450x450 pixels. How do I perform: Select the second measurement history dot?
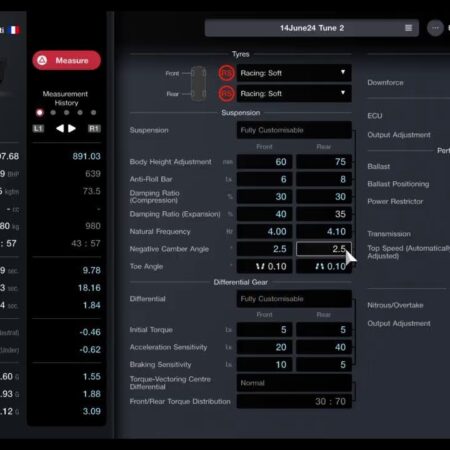tap(53, 113)
